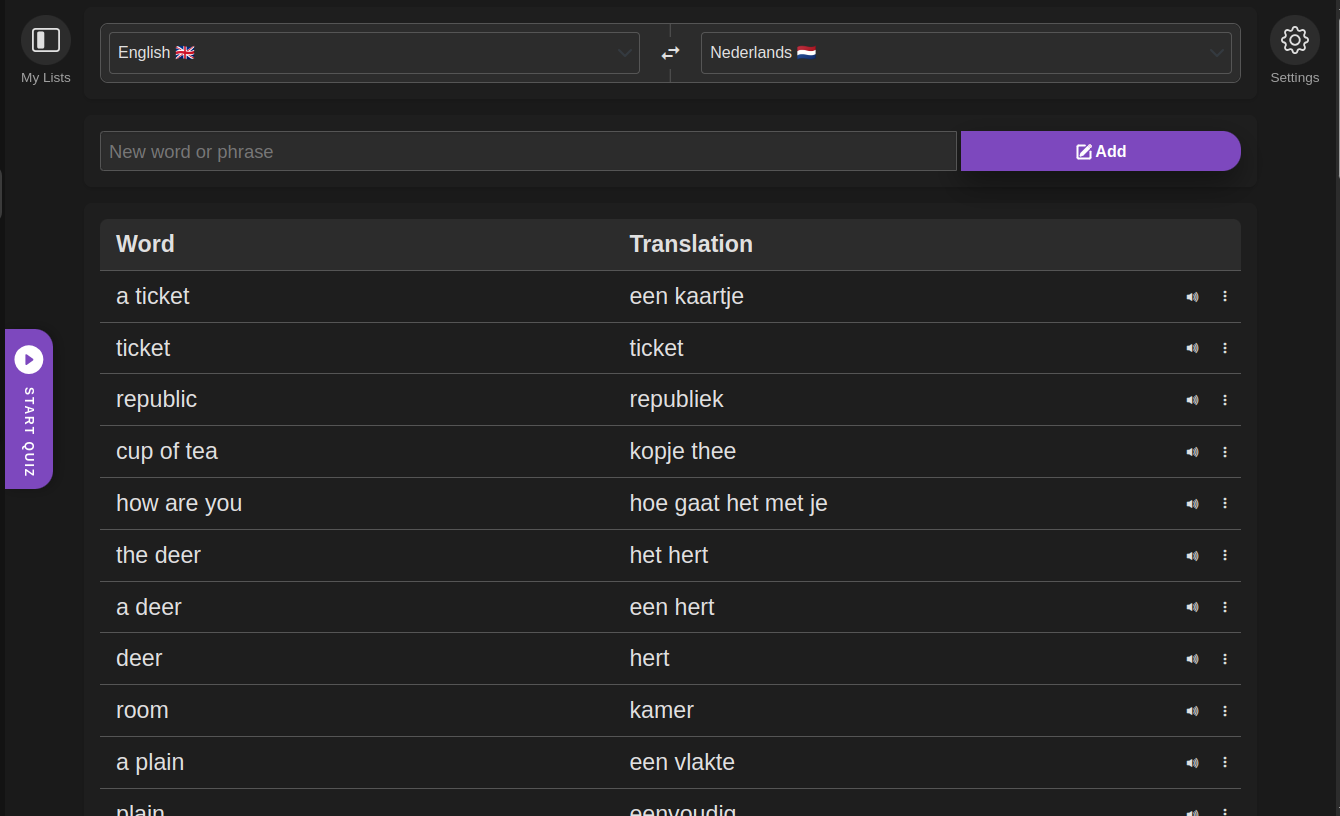Swap the source and target languages
The image size is (1340, 816).
coord(670,53)
